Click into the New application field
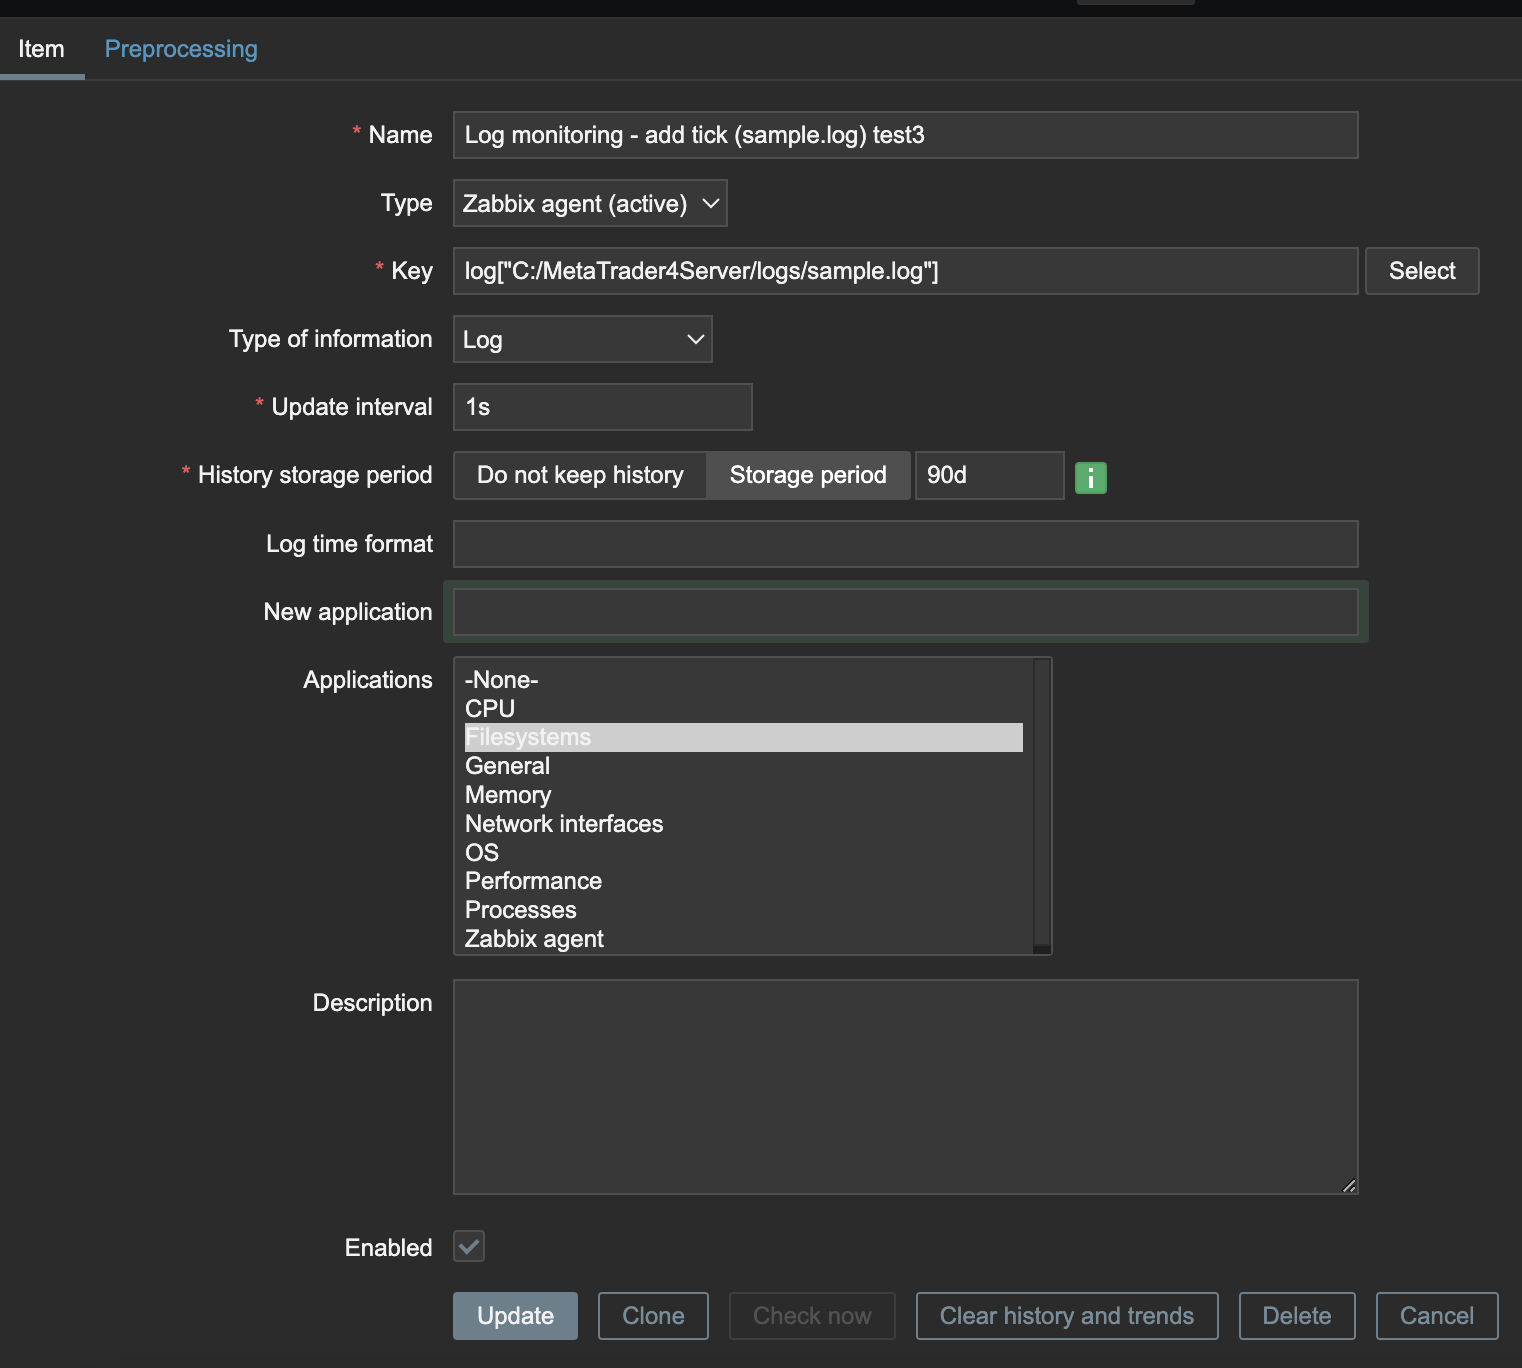Image resolution: width=1522 pixels, height=1368 pixels. (x=905, y=612)
